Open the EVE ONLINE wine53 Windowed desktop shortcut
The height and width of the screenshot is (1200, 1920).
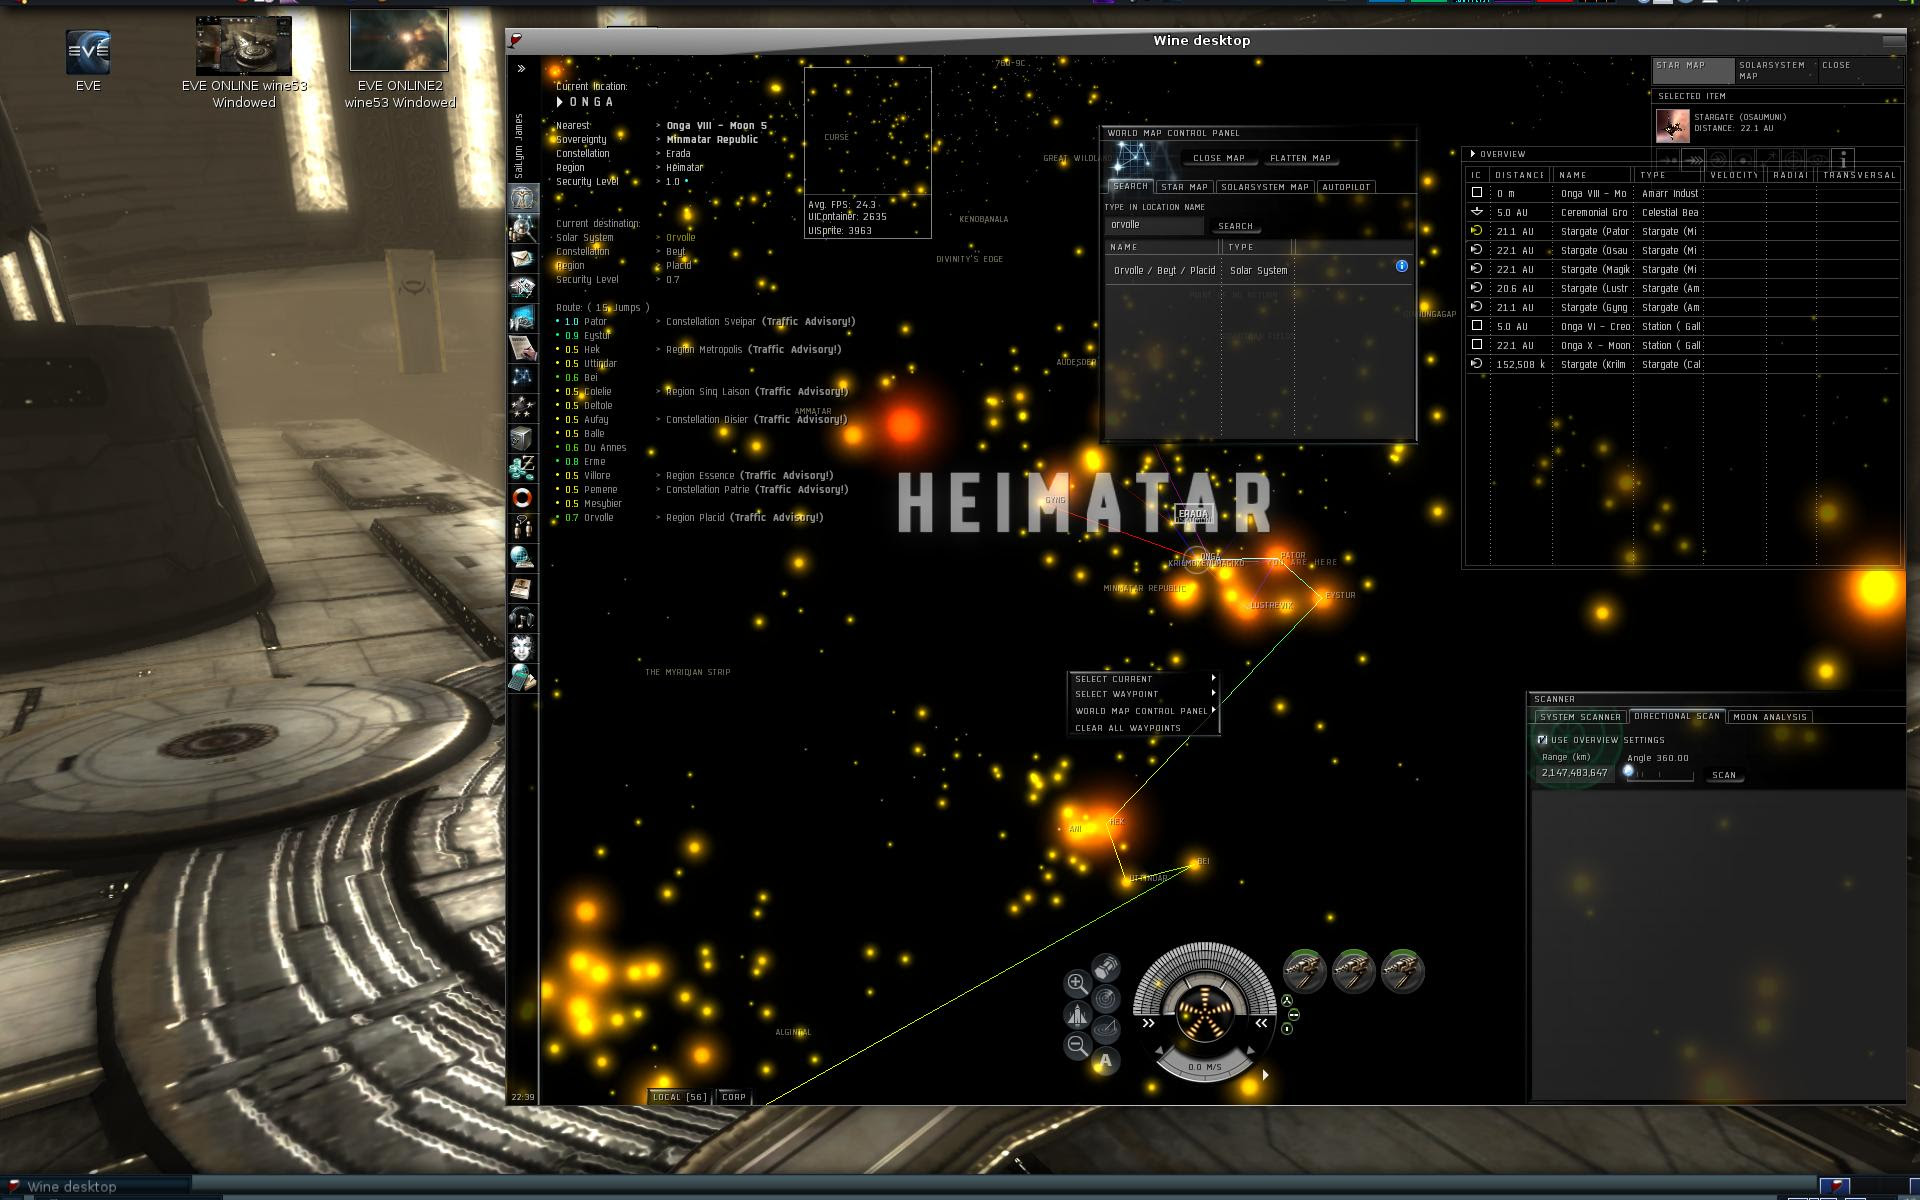[244, 62]
